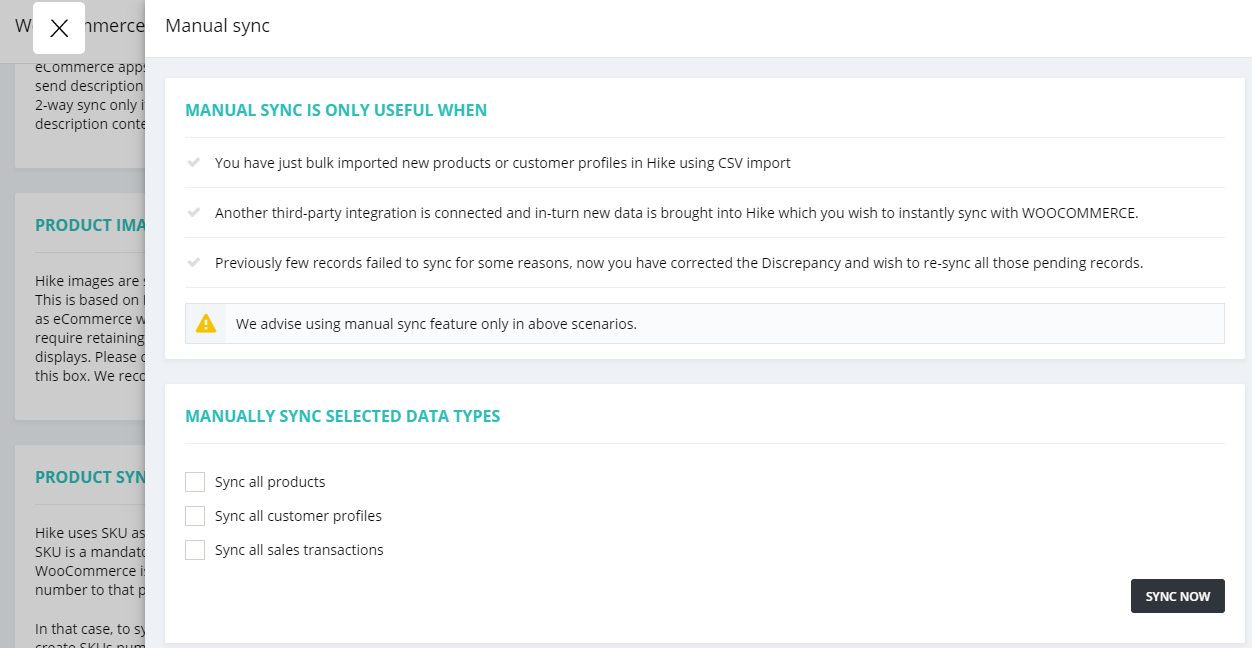This screenshot has width=1252, height=648.
Task: Click the Manual sync panel title
Action: [x=218, y=26]
